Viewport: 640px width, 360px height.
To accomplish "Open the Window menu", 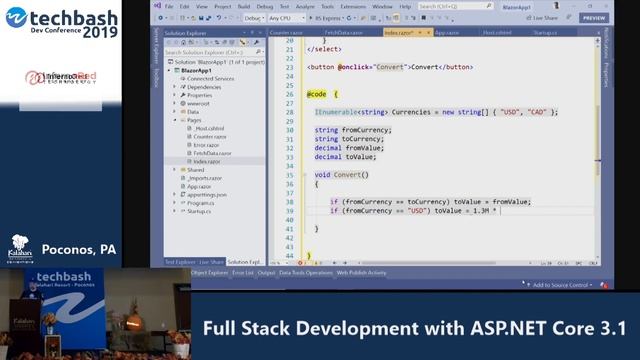I will tap(382, 7).
